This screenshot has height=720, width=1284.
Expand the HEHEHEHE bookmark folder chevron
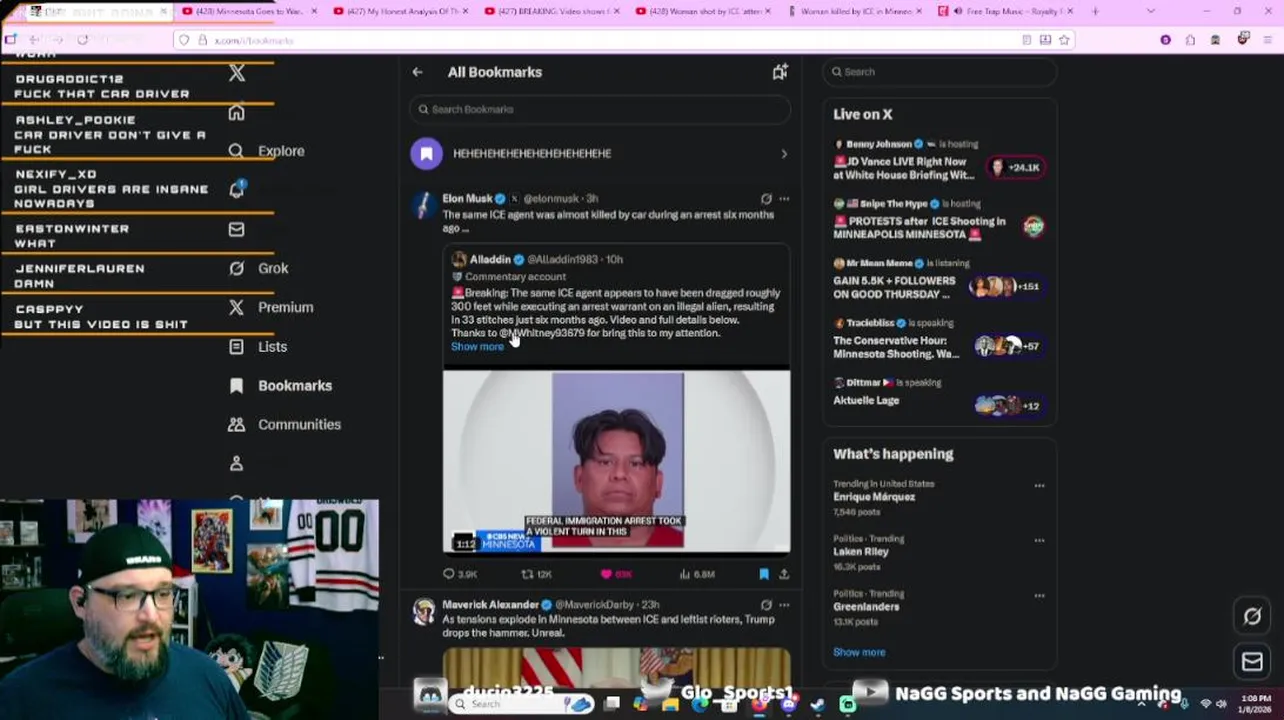784,154
